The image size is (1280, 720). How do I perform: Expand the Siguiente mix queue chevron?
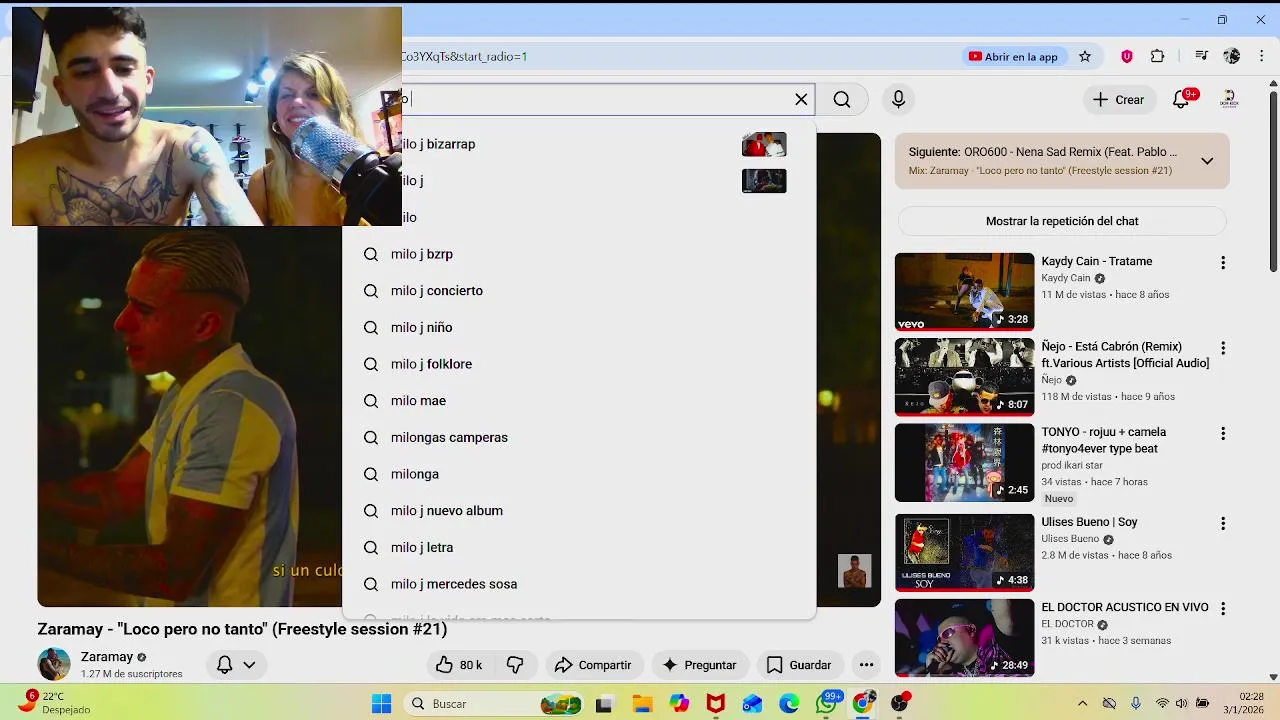coord(1207,161)
